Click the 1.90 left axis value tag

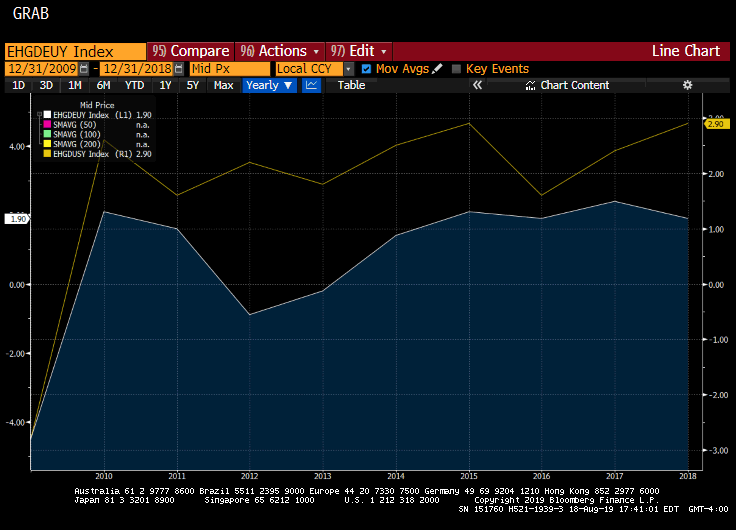(18, 219)
